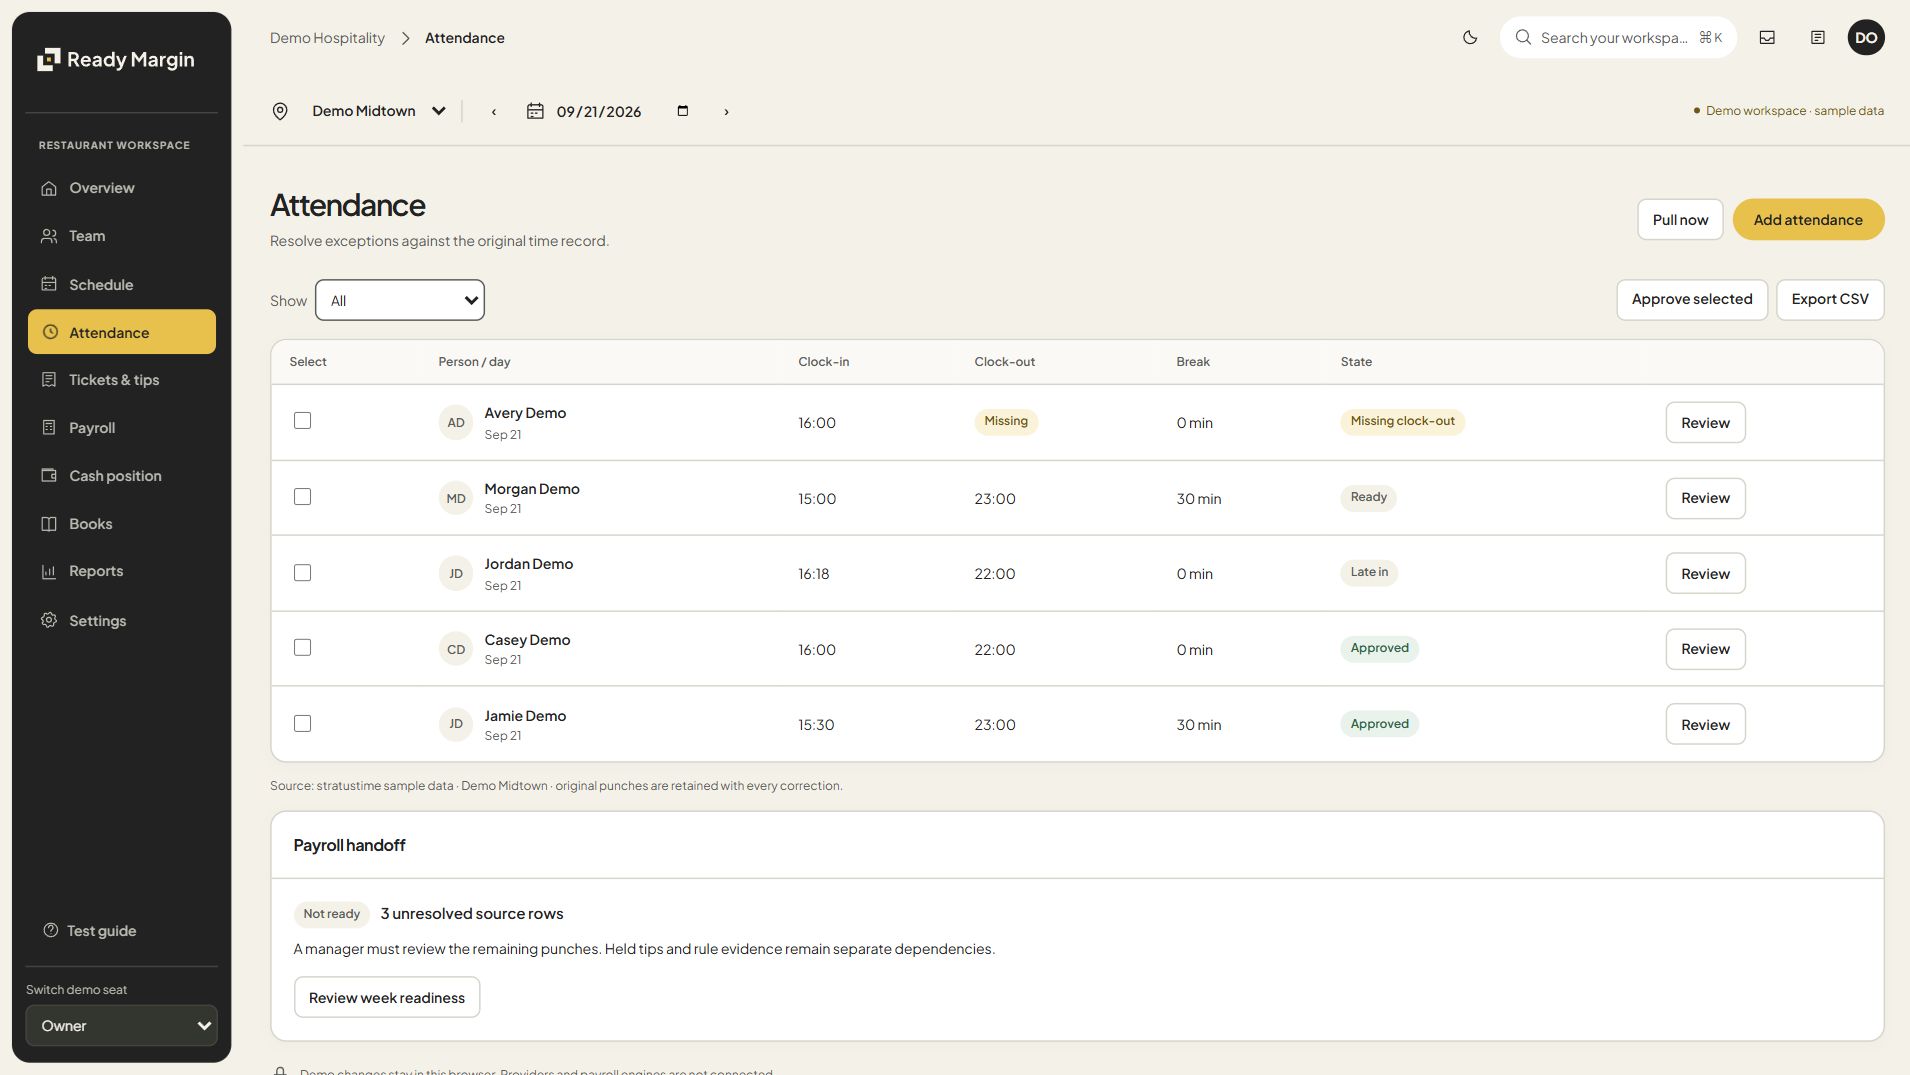The width and height of the screenshot is (1910, 1075).
Task: Click the Search your workspace field
Action: pyautogui.click(x=1618, y=38)
